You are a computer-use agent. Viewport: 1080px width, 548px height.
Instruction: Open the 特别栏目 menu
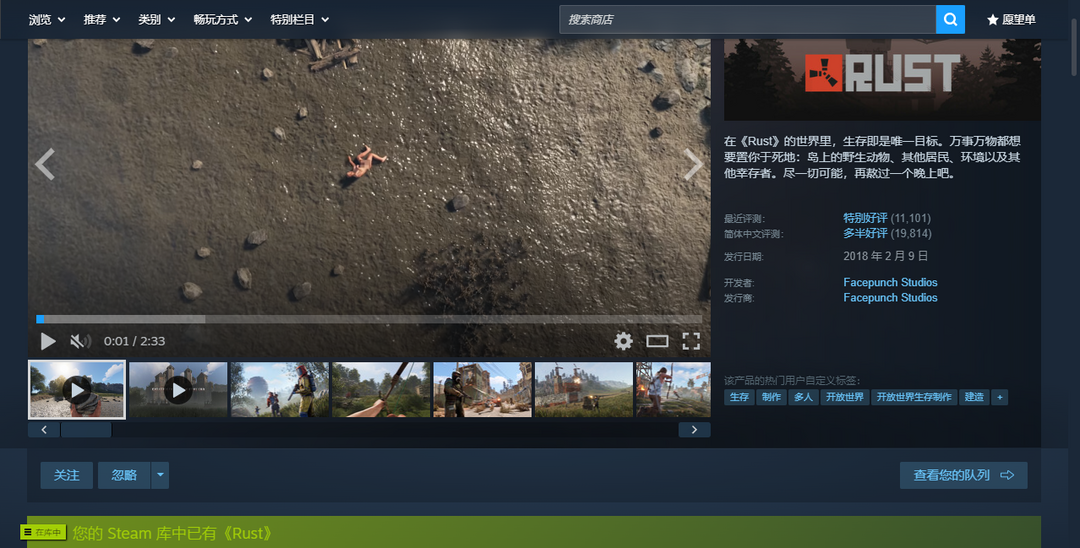[x=299, y=19]
